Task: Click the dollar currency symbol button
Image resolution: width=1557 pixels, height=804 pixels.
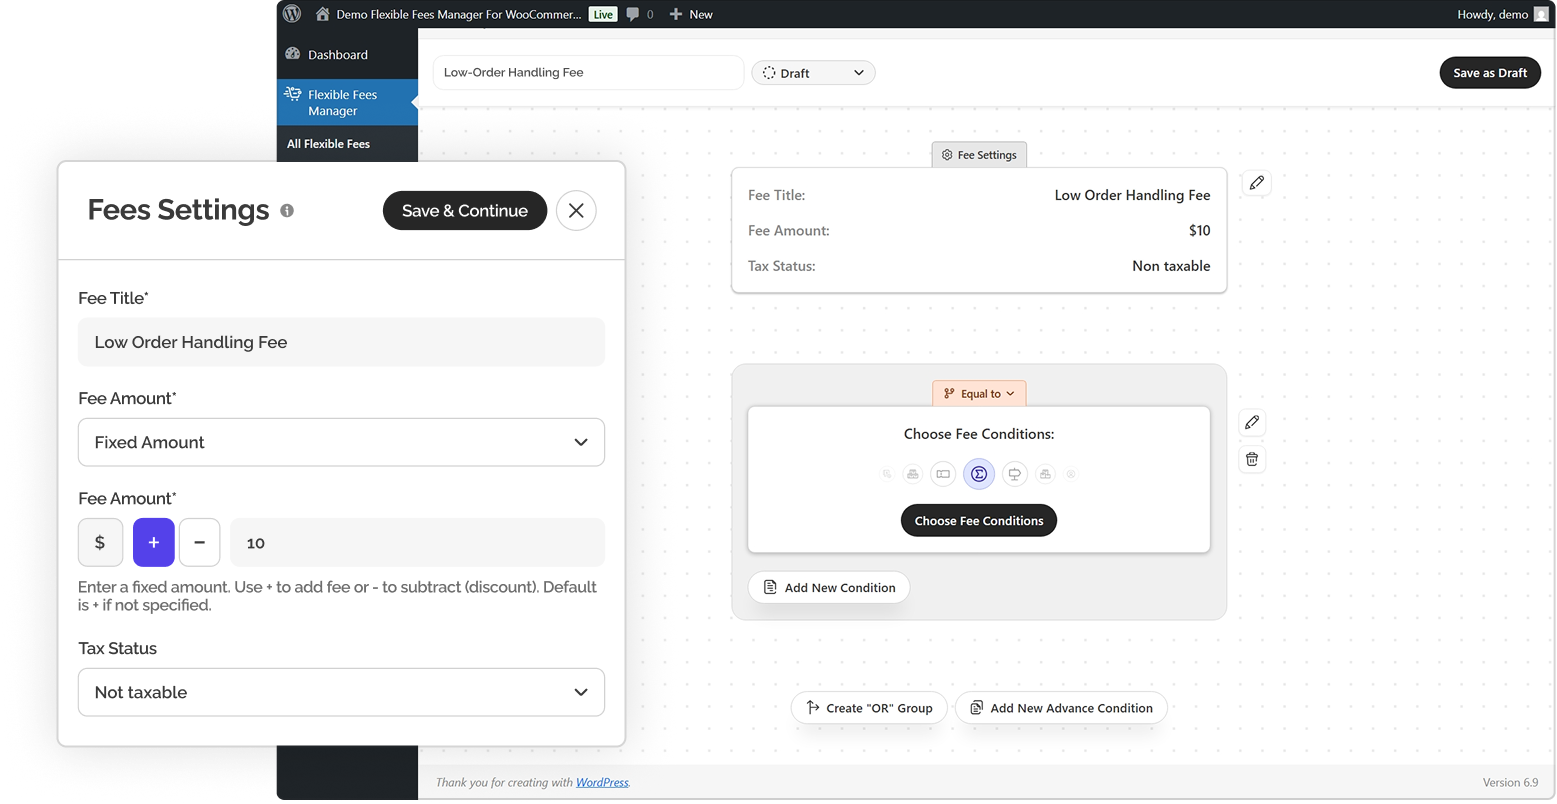Action: [100, 543]
